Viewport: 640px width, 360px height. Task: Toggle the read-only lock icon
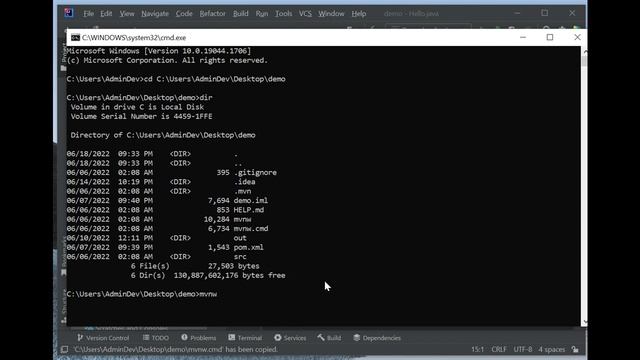pos(575,349)
